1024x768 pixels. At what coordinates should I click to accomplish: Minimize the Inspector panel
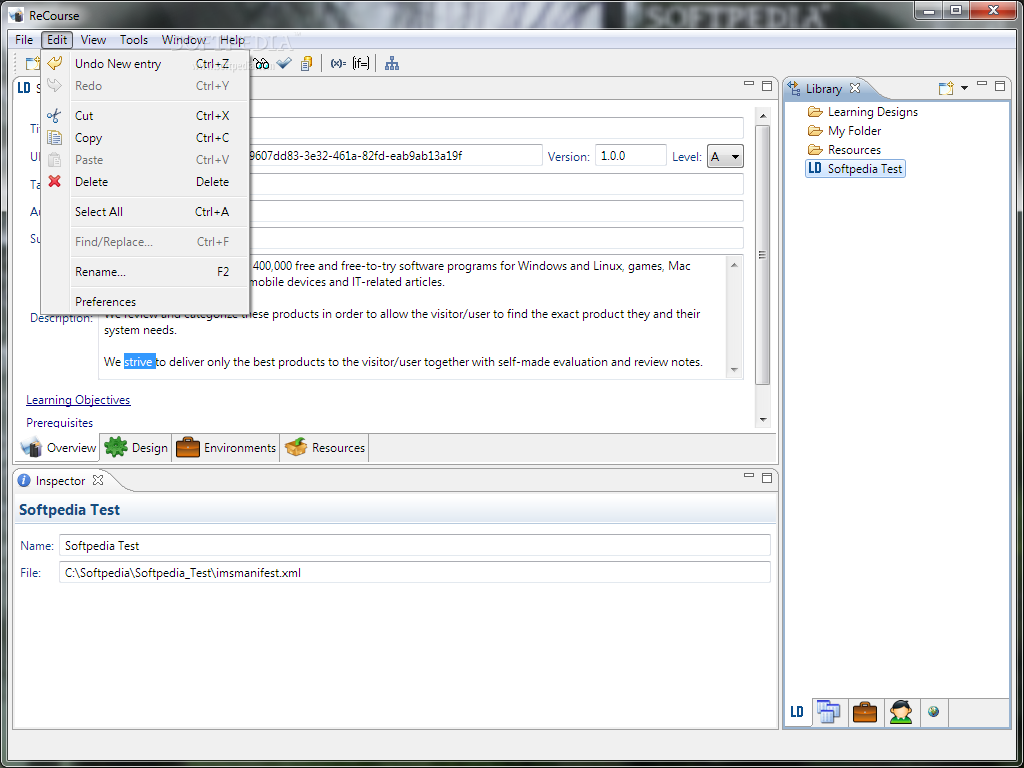[749, 476]
